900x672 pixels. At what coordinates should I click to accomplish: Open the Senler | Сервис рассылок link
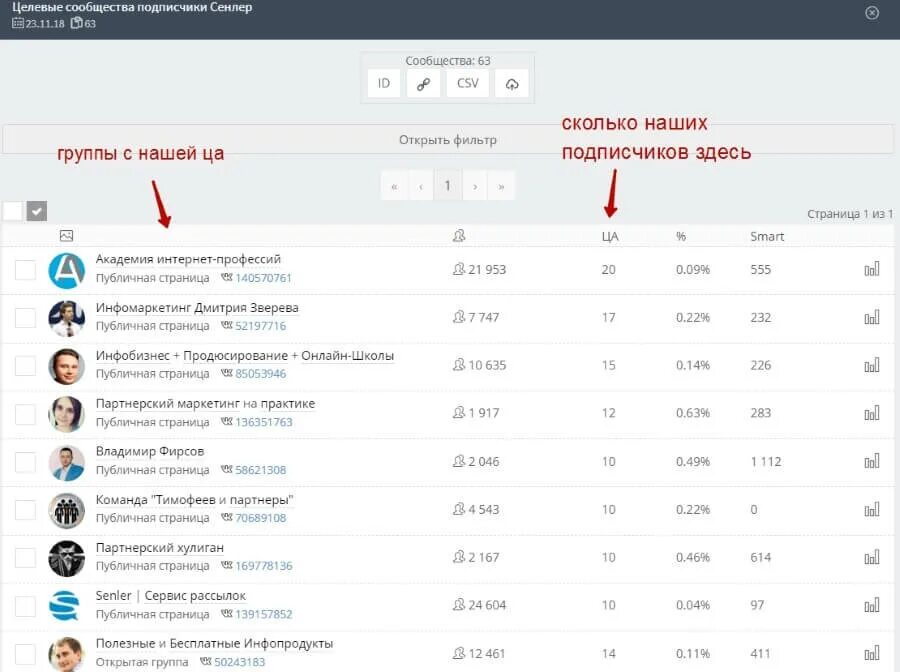click(x=170, y=596)
